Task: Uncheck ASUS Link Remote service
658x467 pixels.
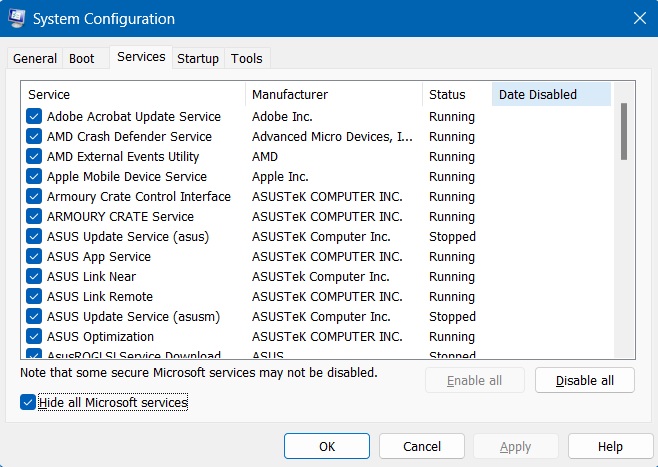Action: (34, 297)
